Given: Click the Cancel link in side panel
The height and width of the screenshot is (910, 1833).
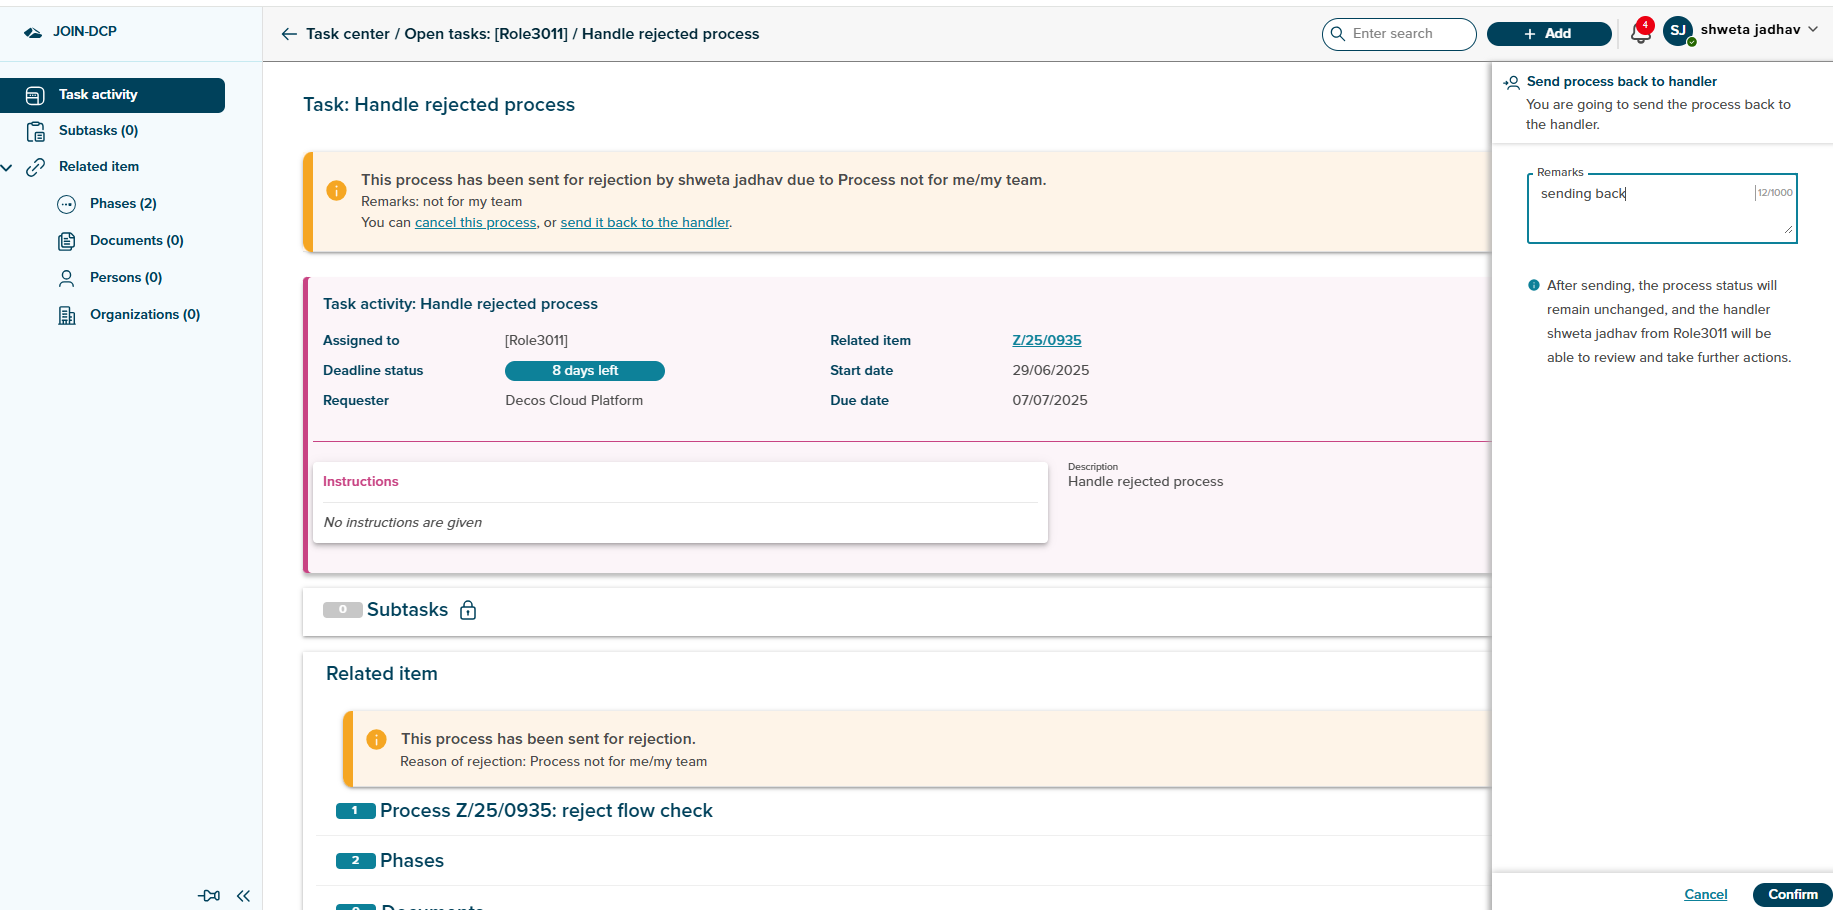Looking at the screenshot, I should pyautogui.click(x=1705, y=895).
